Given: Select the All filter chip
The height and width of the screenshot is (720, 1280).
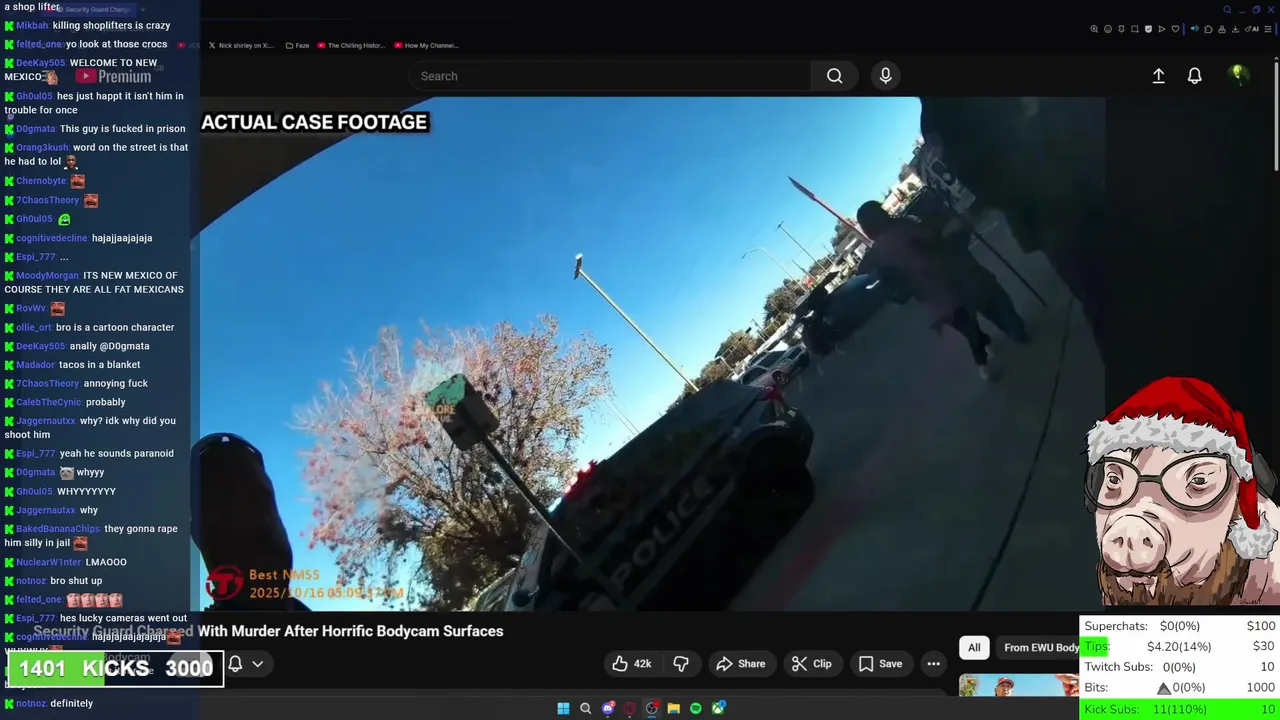Looking at the screenshot, I should coord(974,647).
